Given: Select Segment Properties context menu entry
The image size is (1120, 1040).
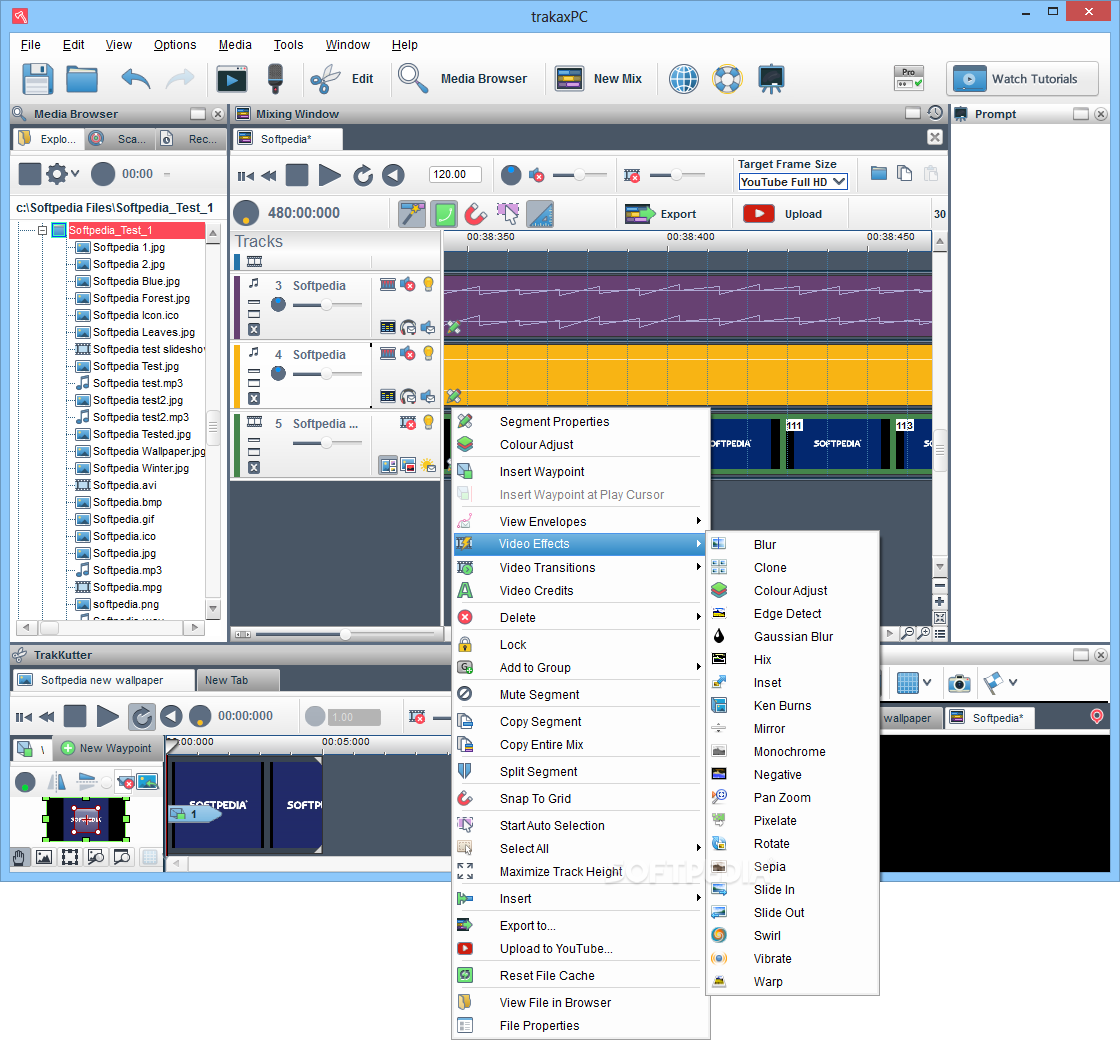Looking at the screenshot, I should 580,421.
